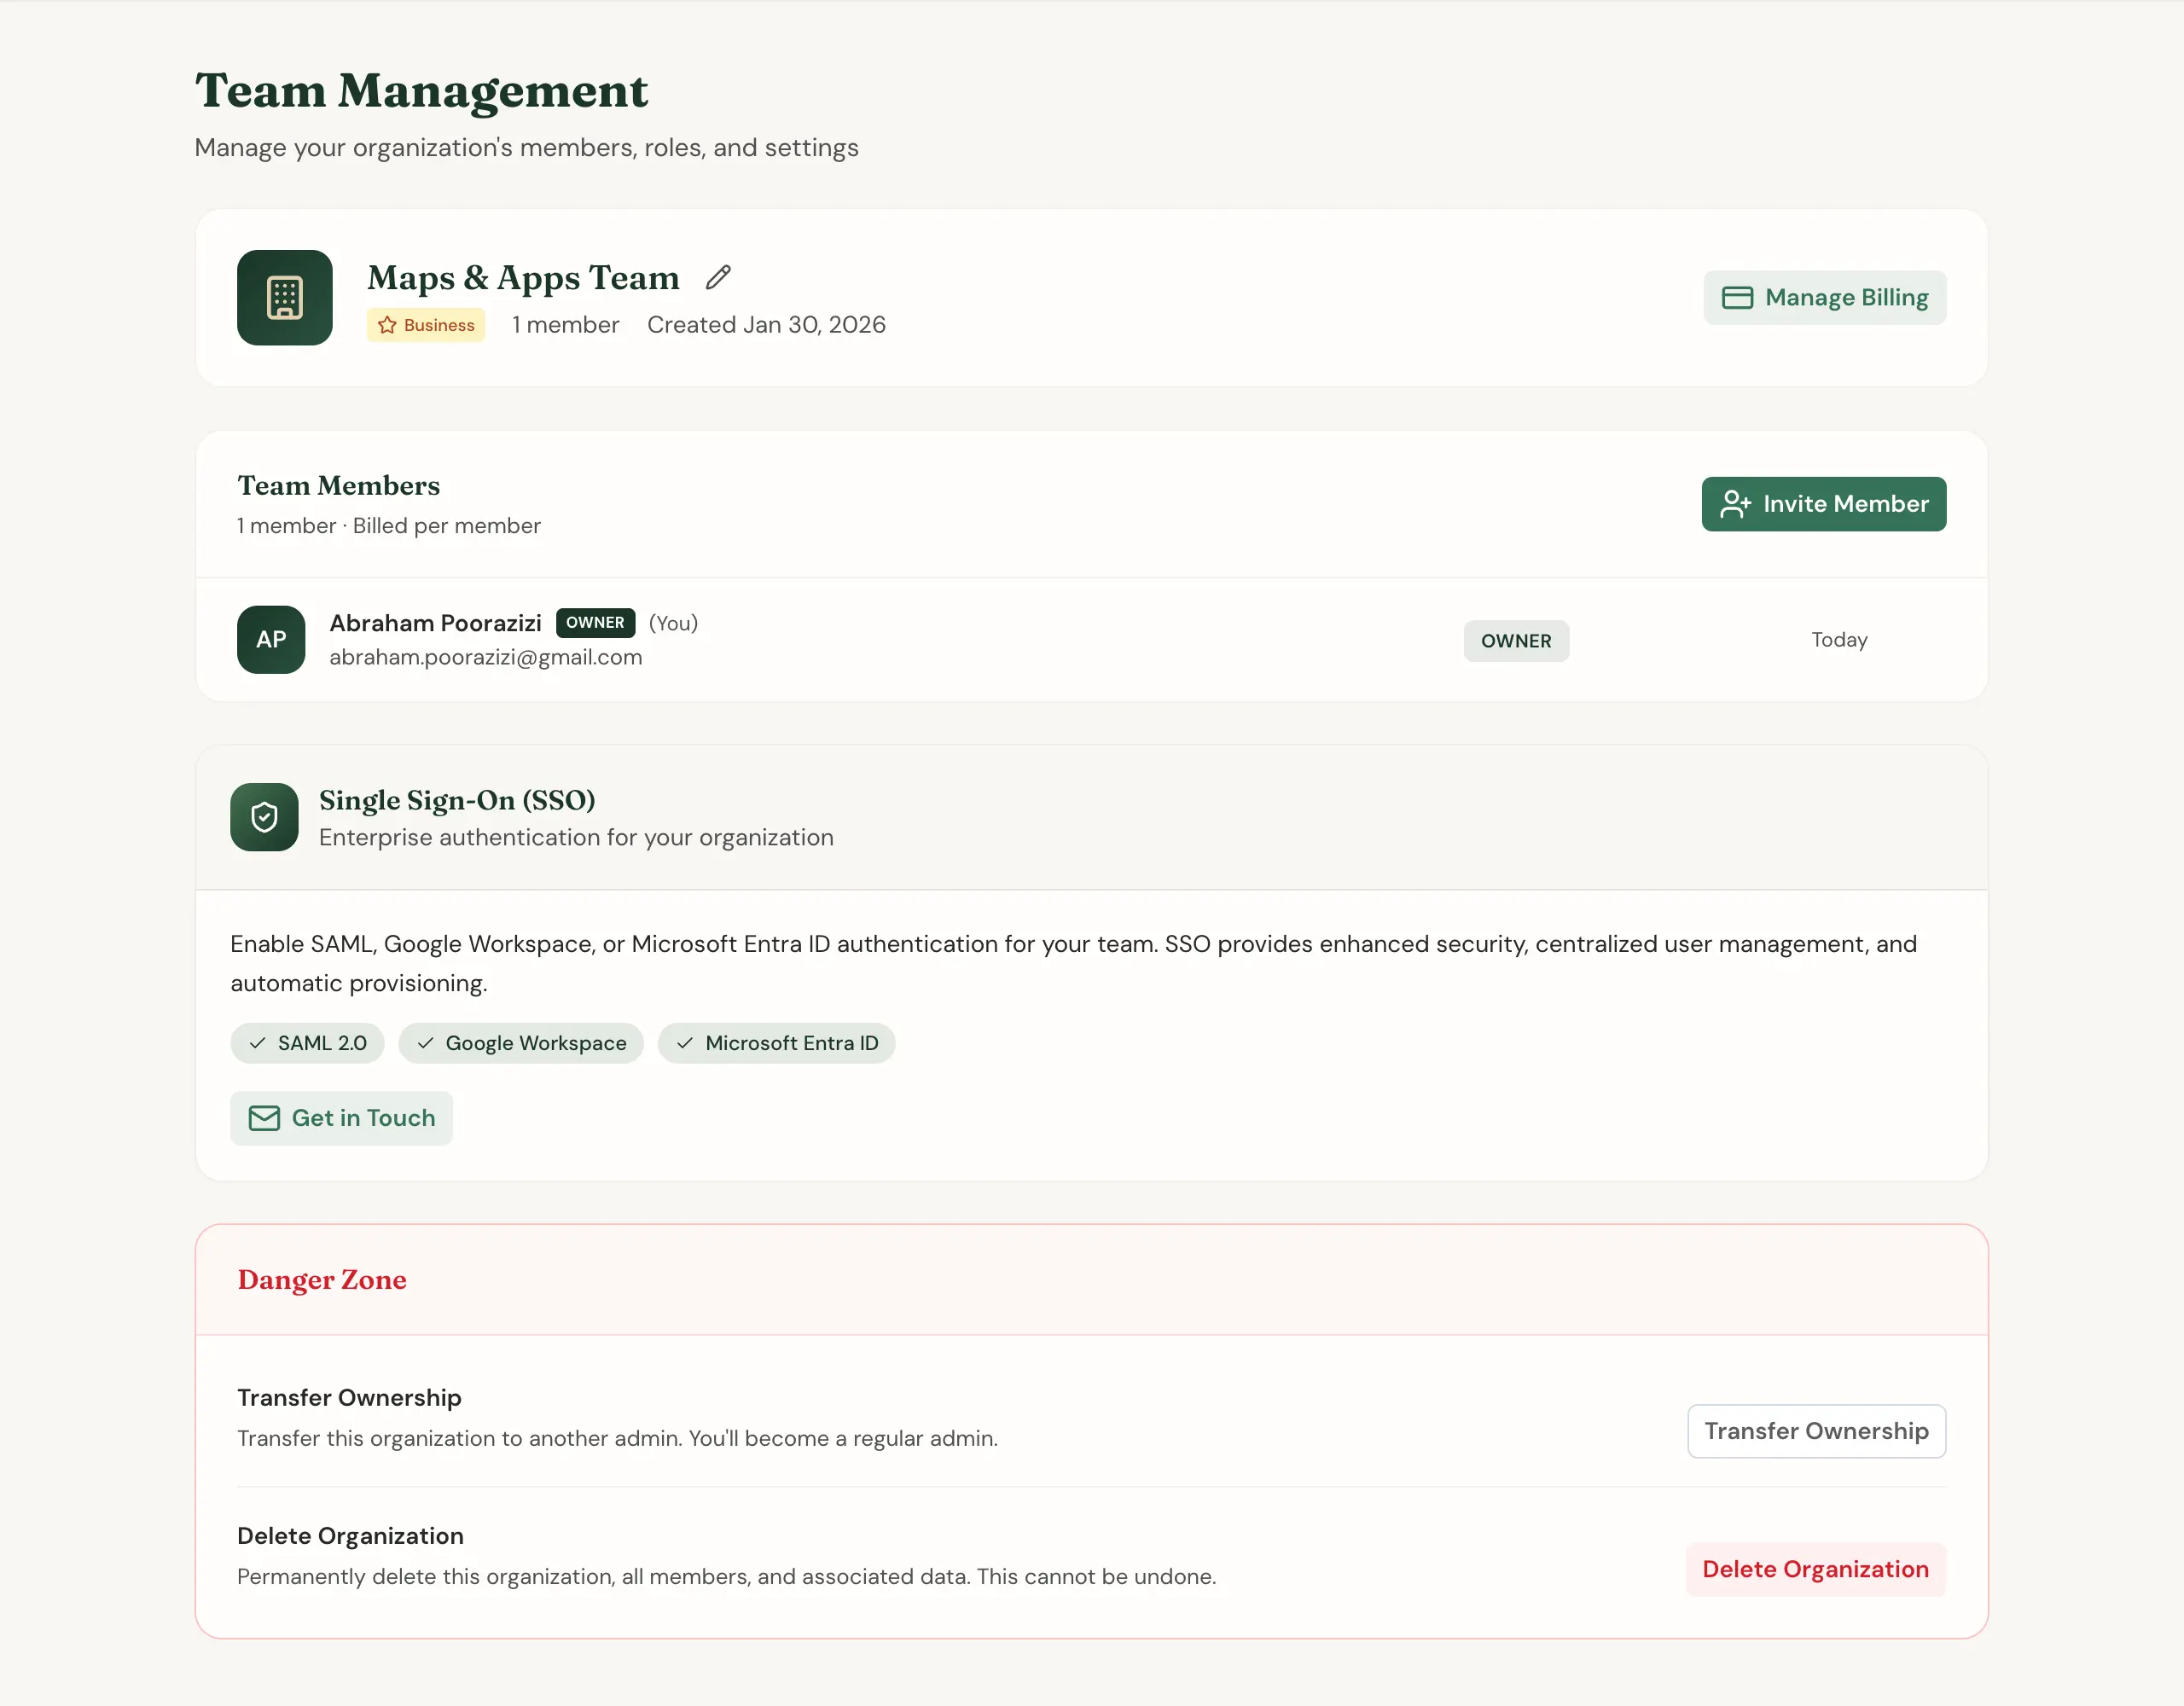Click the pencil icon to rename the team
The width and height of the screenshot is (2184, 1706).
pos(718,276)
